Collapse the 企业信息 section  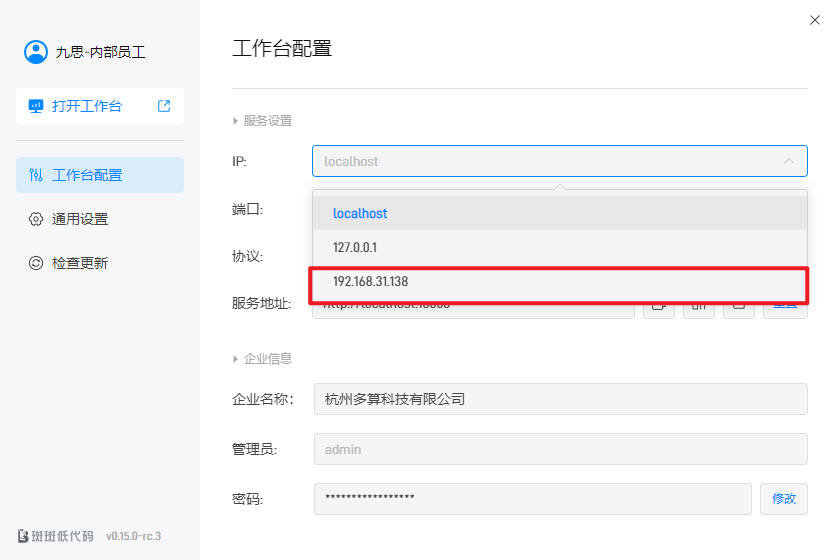pyautogui.click(x=236, y=358)
